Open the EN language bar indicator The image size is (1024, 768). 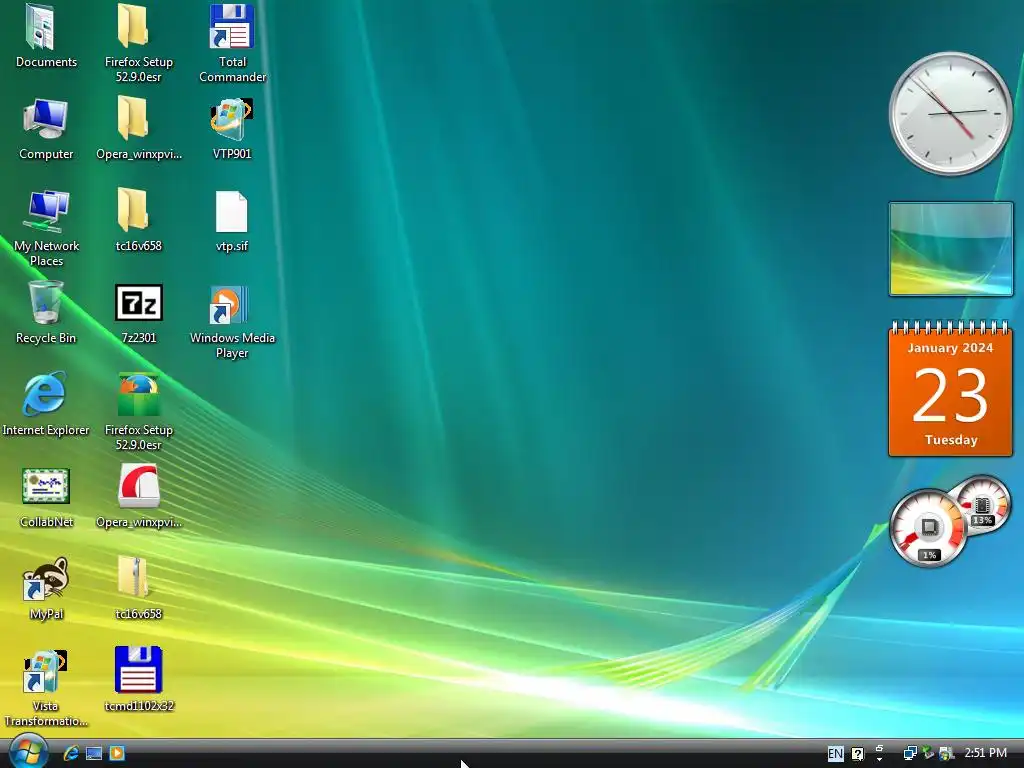pyautogui.click(x=835, y=754)
